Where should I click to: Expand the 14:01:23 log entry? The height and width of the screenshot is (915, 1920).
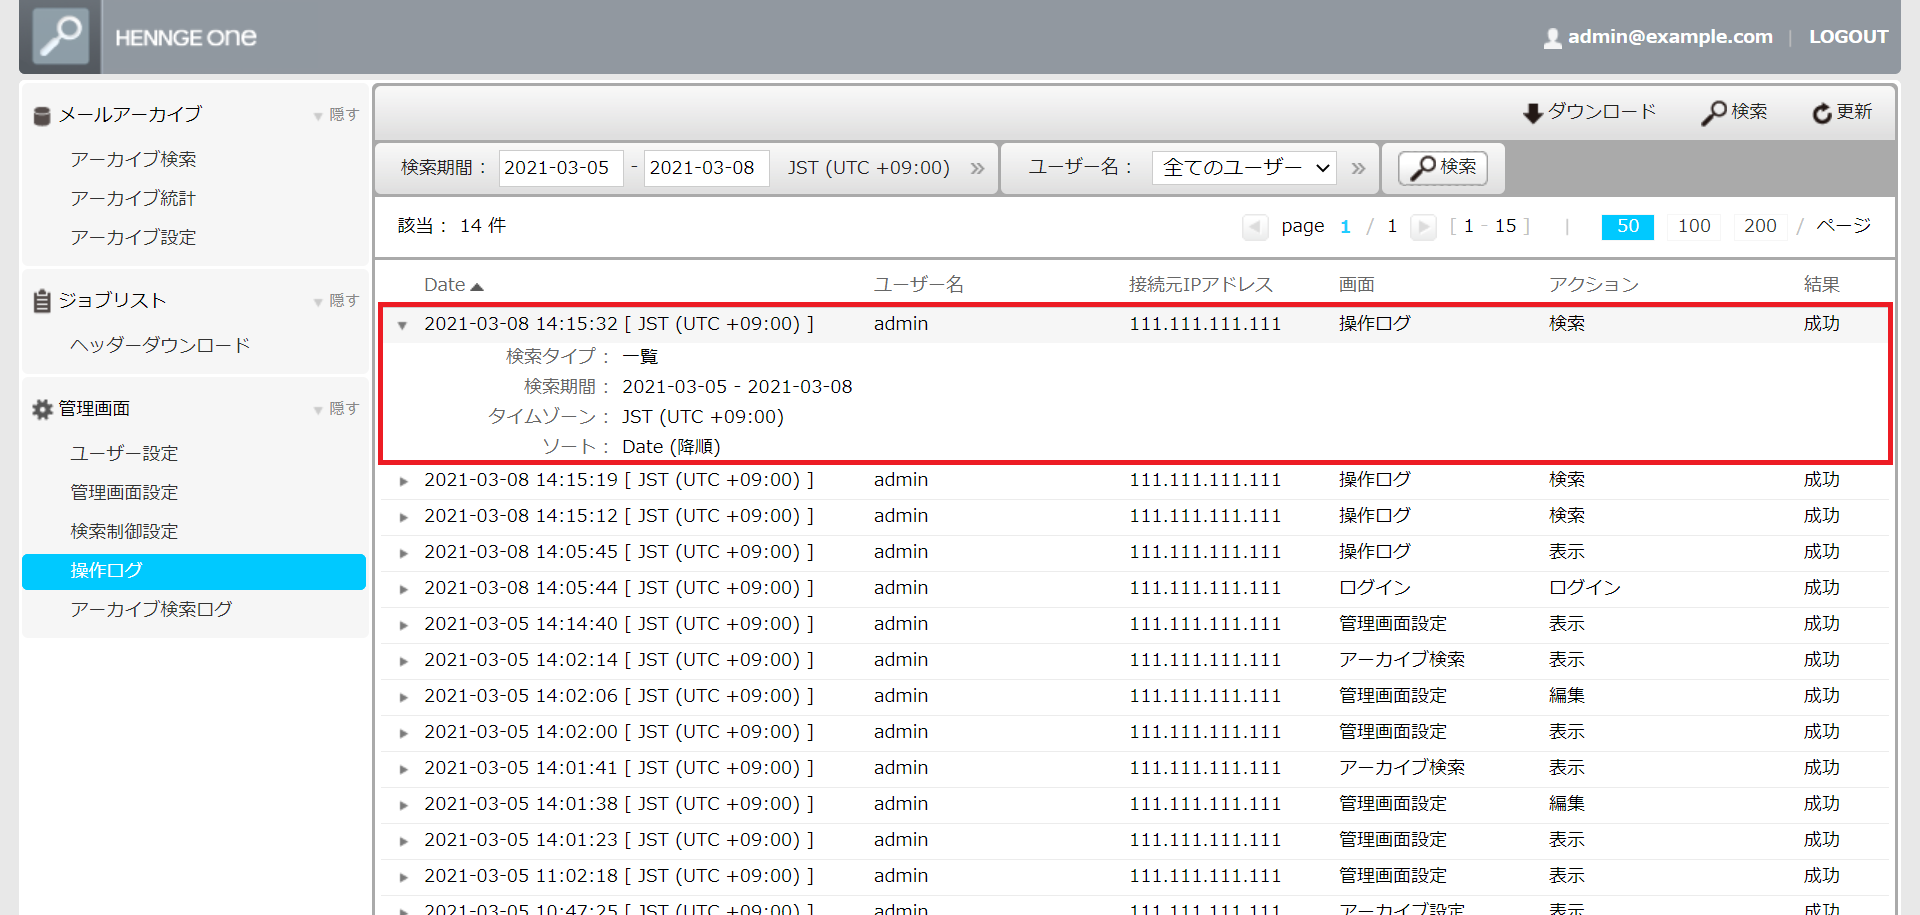[x=404, y=841]
